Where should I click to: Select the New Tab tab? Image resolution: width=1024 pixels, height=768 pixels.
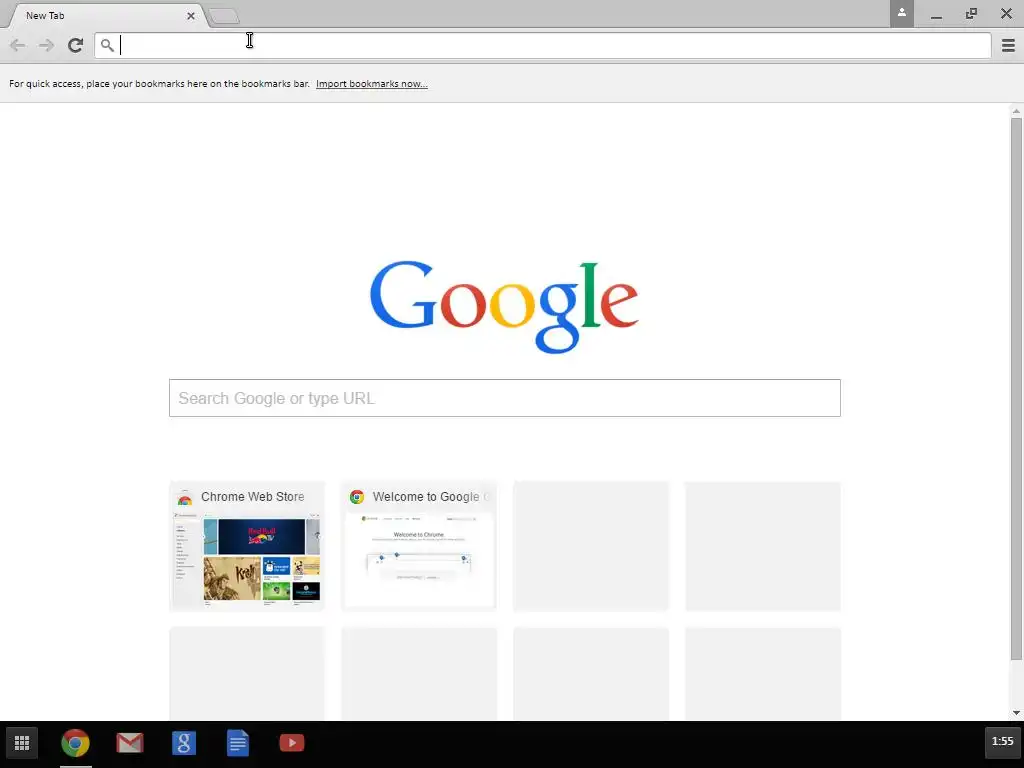click(104, 15)
